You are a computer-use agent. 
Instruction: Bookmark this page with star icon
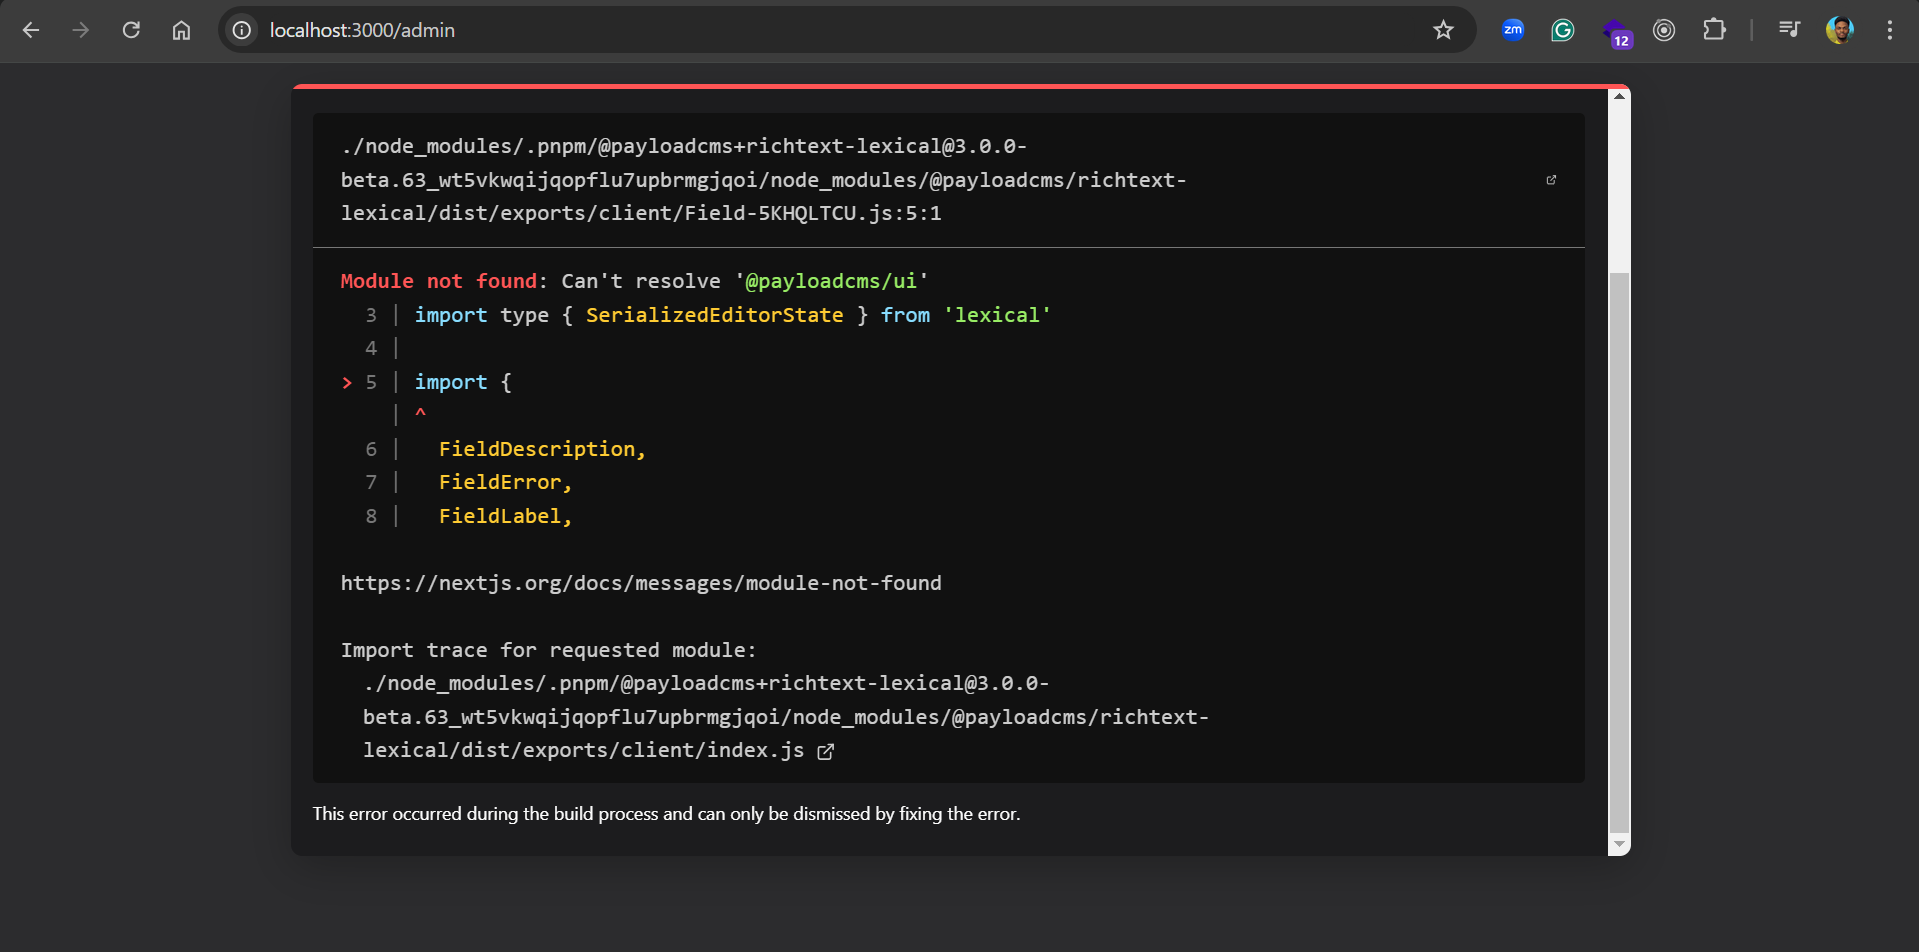tap(1443, 30)
